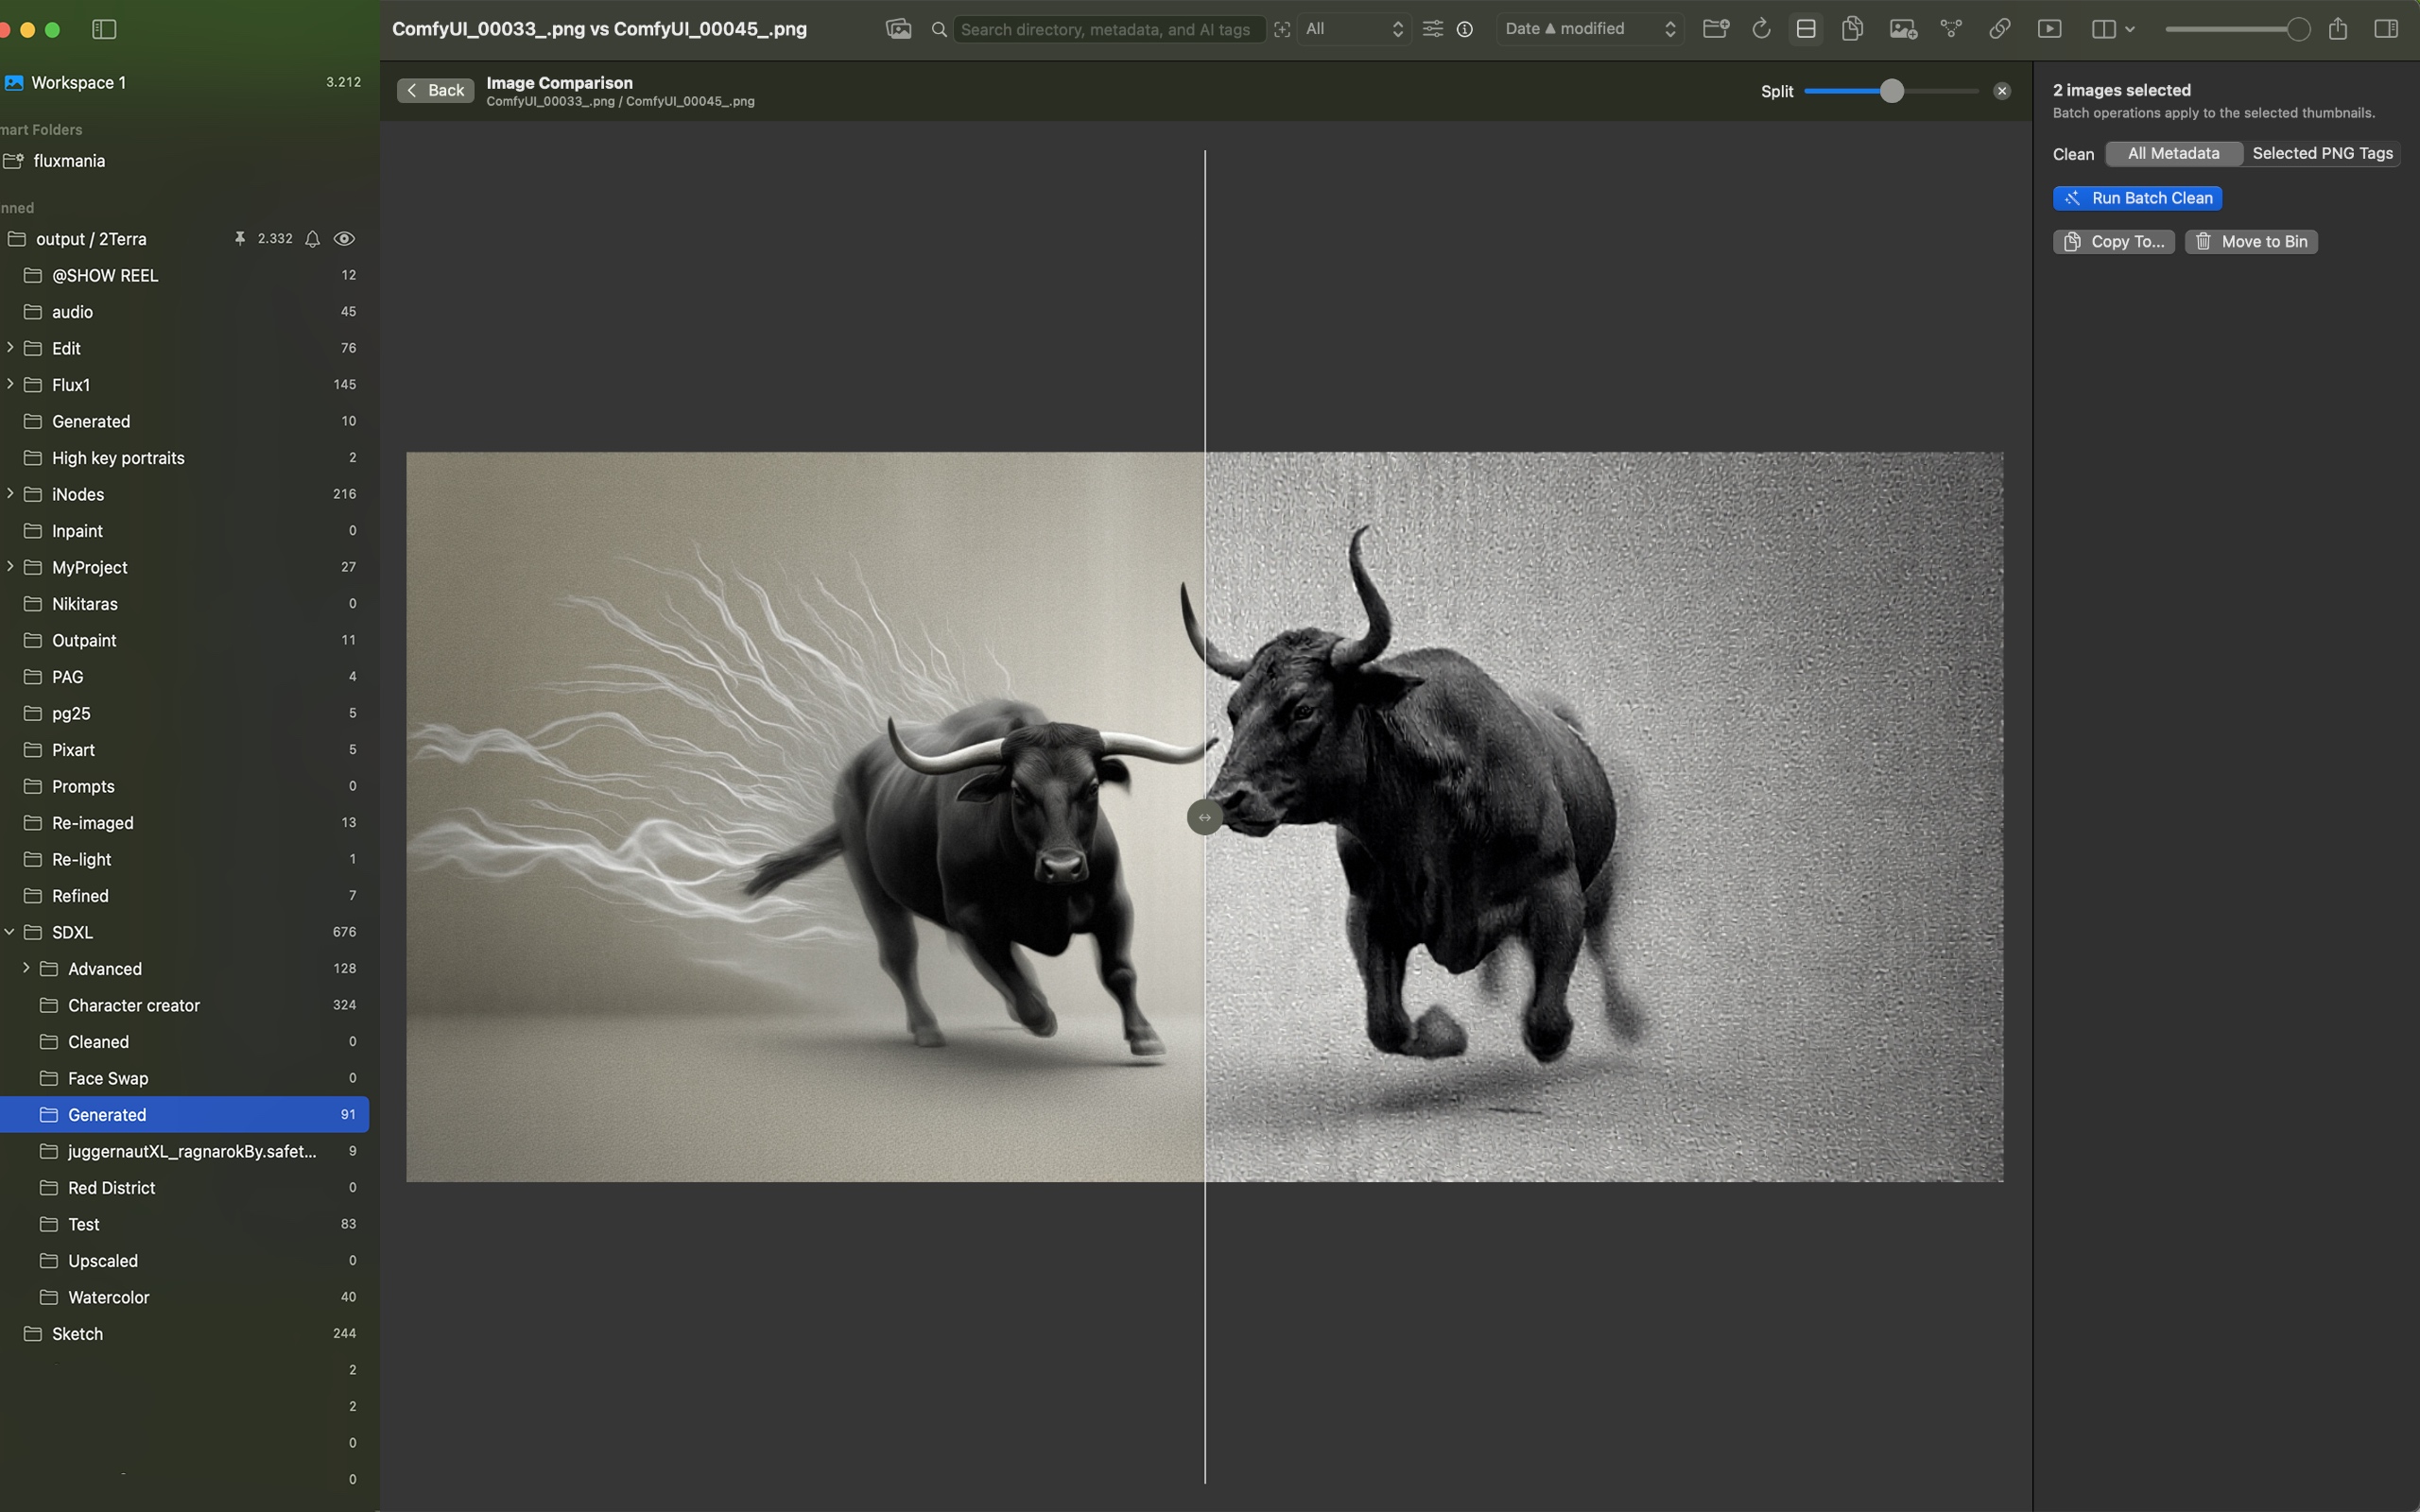Image resolution: width=2420 pixels, height=1512 pixels.
Task: Open the image gallery icon in toolbar
Action: [x=898, y=29]
